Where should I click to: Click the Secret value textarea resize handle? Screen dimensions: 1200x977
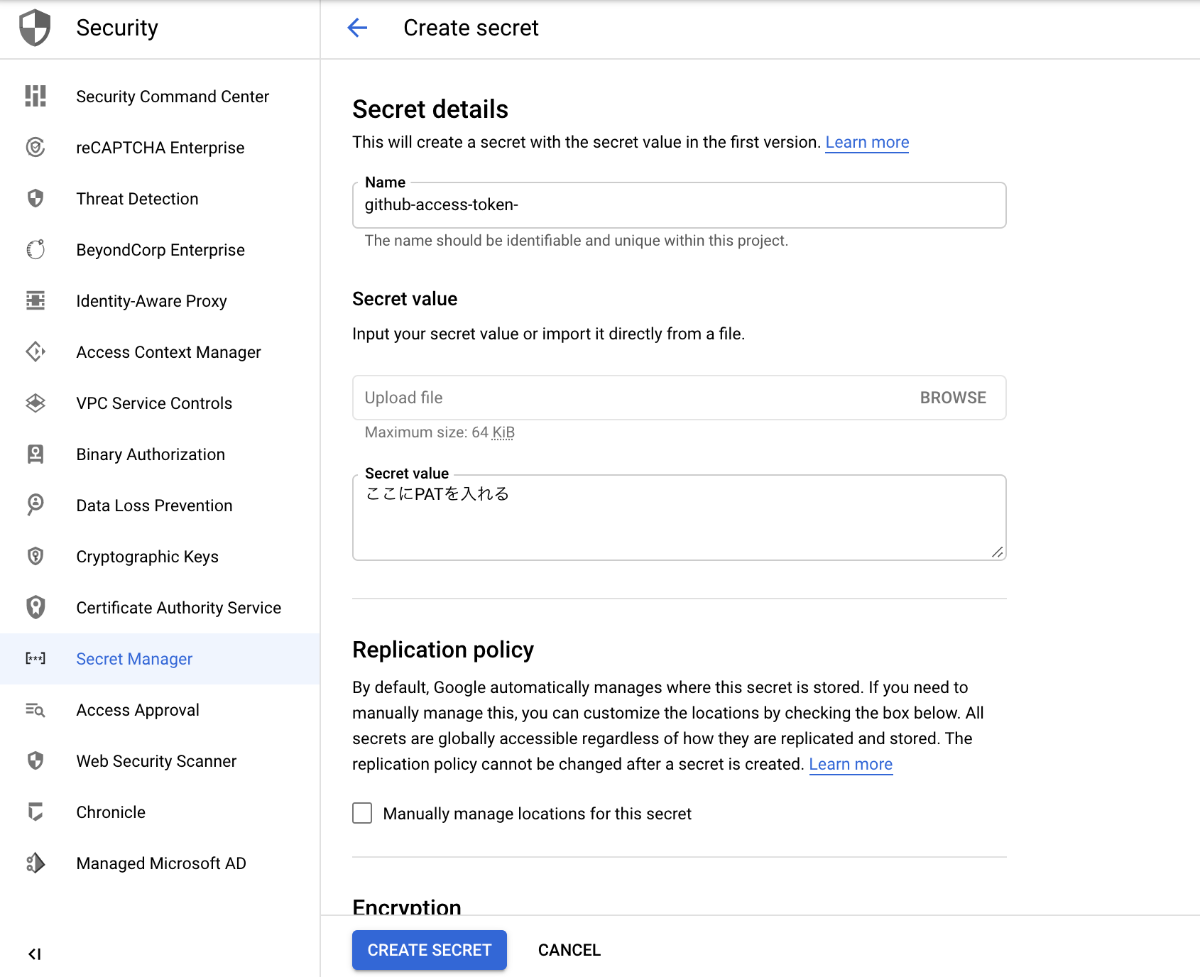(x=997, y=551)
